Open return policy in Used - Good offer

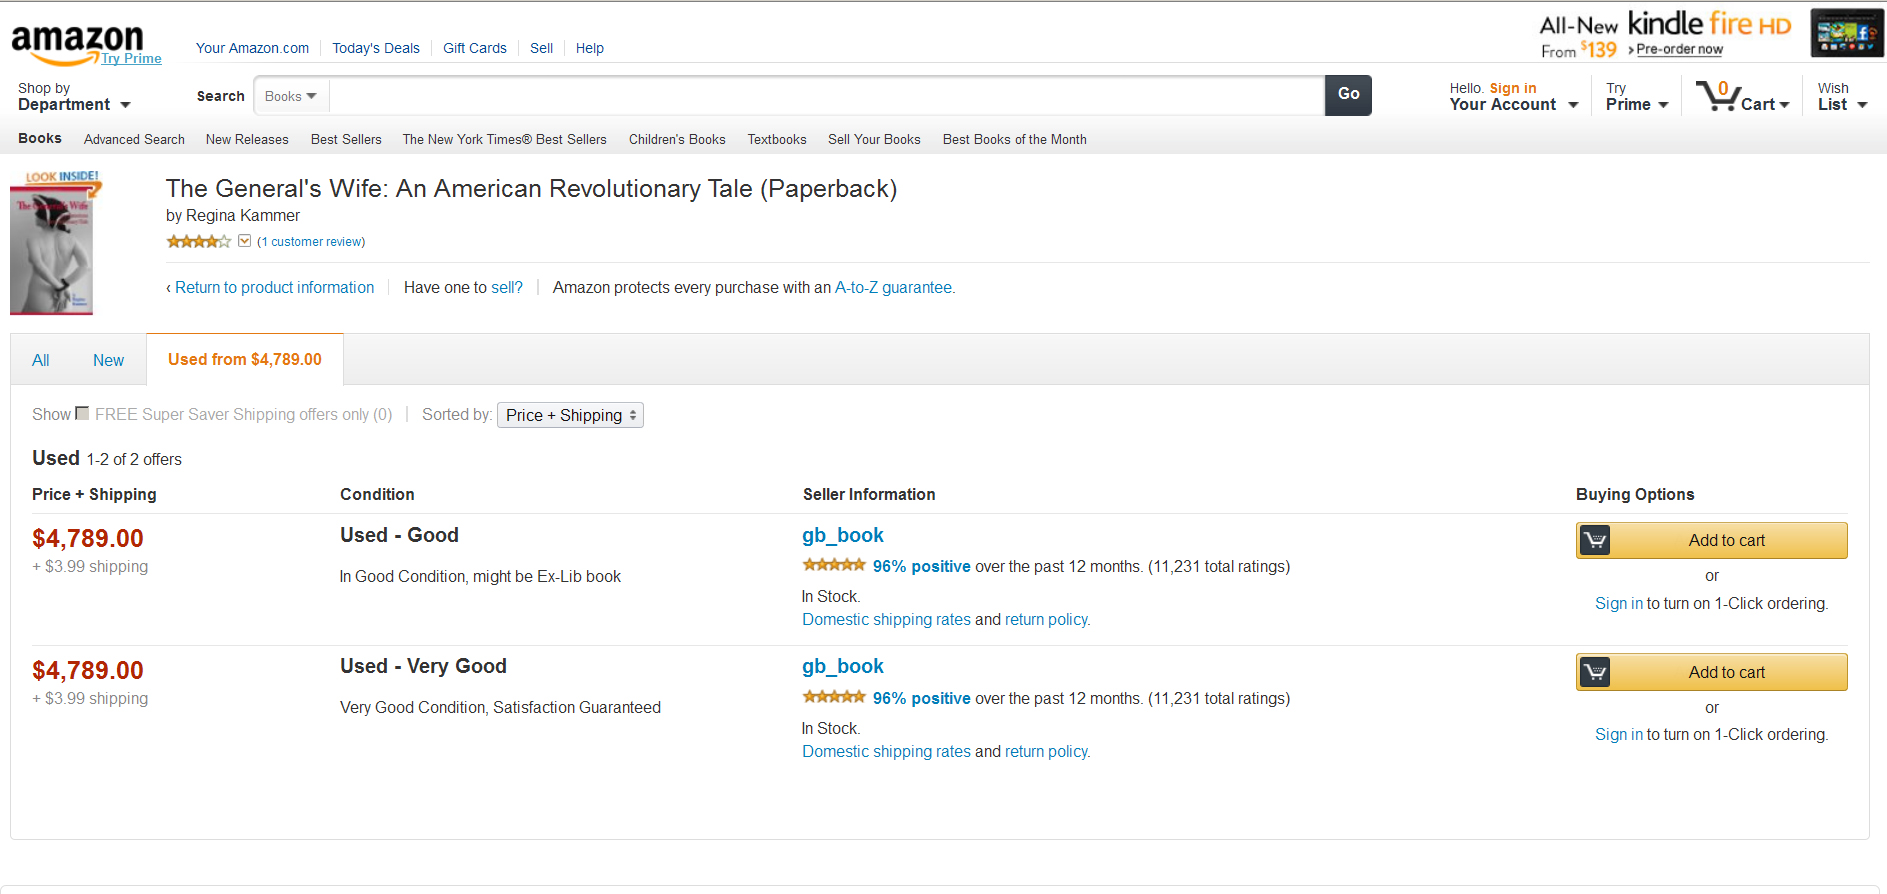1047,619
